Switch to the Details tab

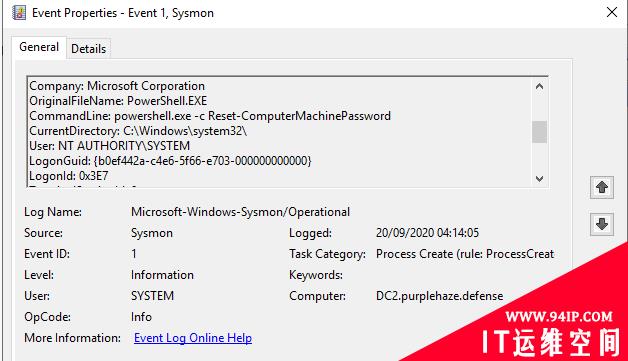[89, 49]
